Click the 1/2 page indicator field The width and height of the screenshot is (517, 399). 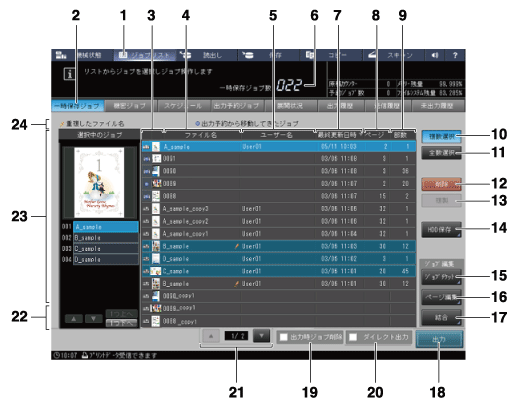click(x=236, y=336)
